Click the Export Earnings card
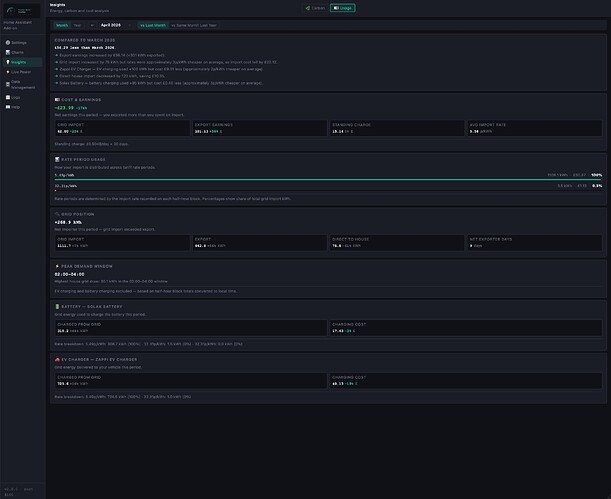The width and height of the screenshot is (611, 499). coord(260,128)
